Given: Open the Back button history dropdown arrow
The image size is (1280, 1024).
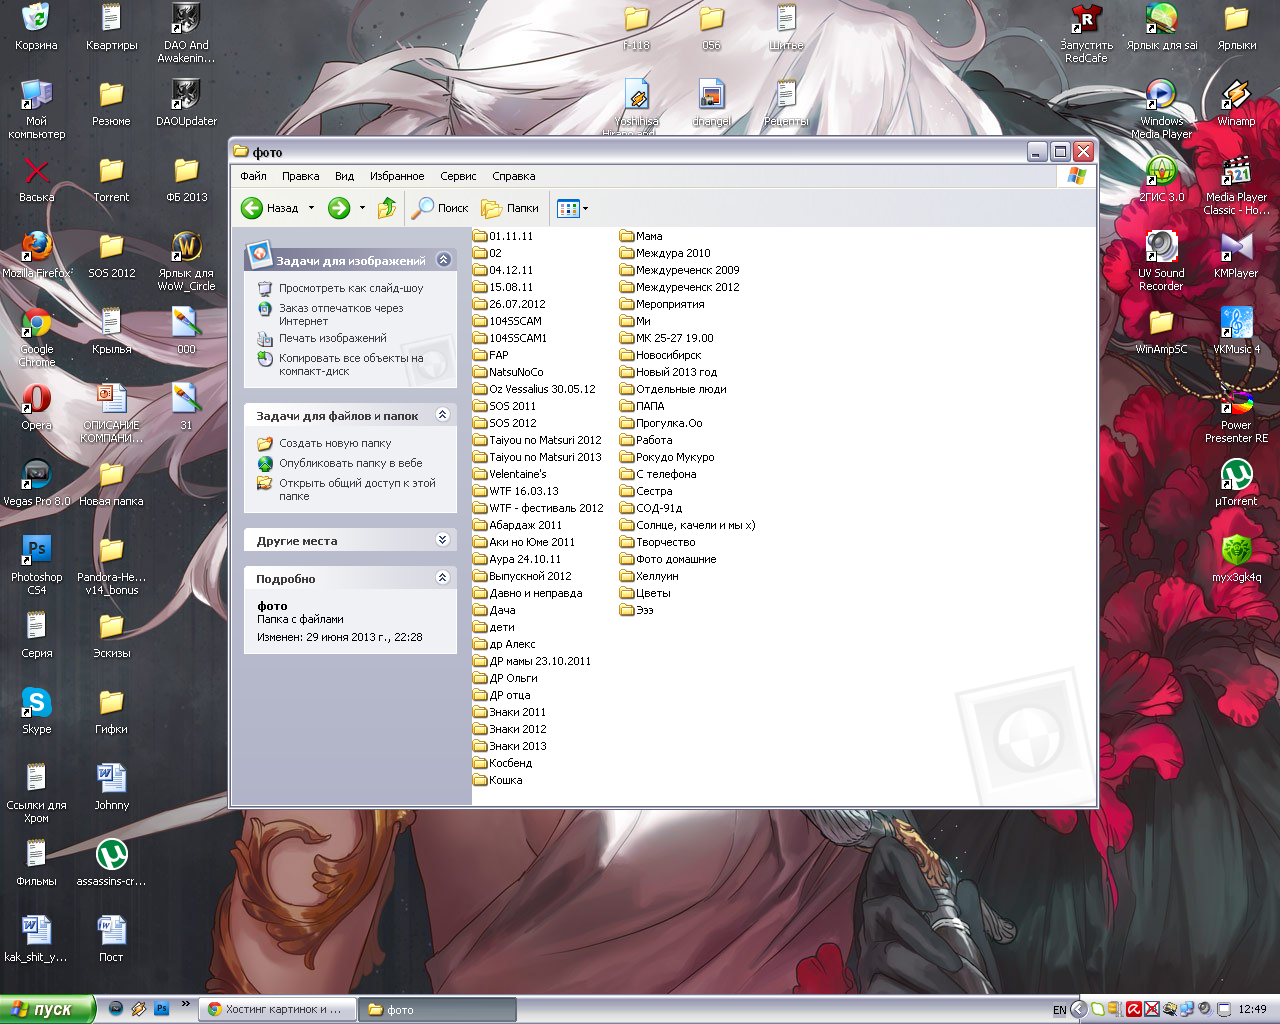Looking at the screenshot, I should (x=311, y=208).
